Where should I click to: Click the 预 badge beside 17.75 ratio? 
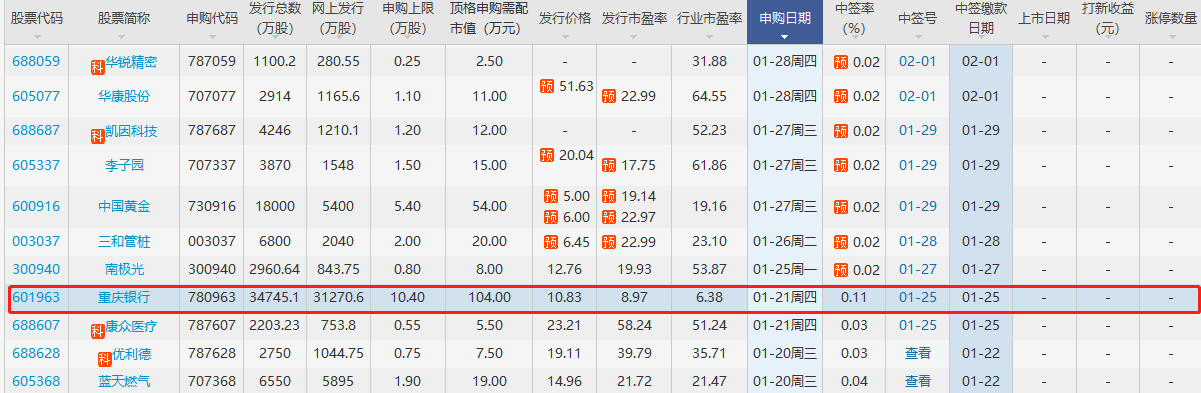click(609, 166)
